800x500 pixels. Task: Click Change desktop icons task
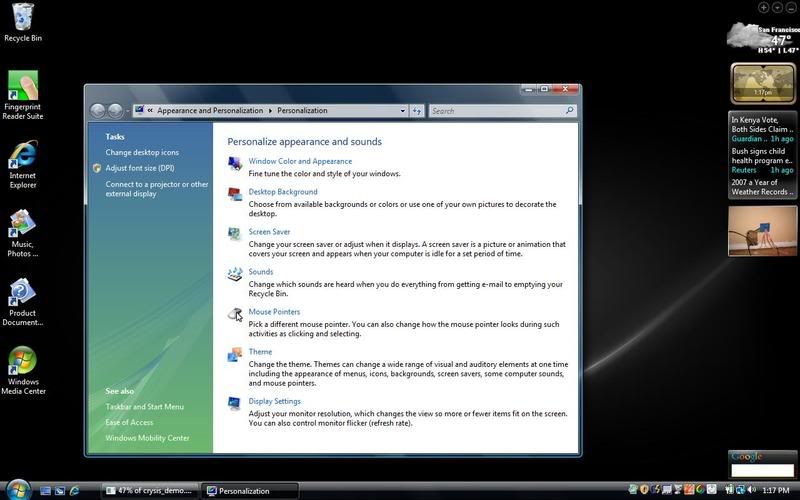(142, 153)
